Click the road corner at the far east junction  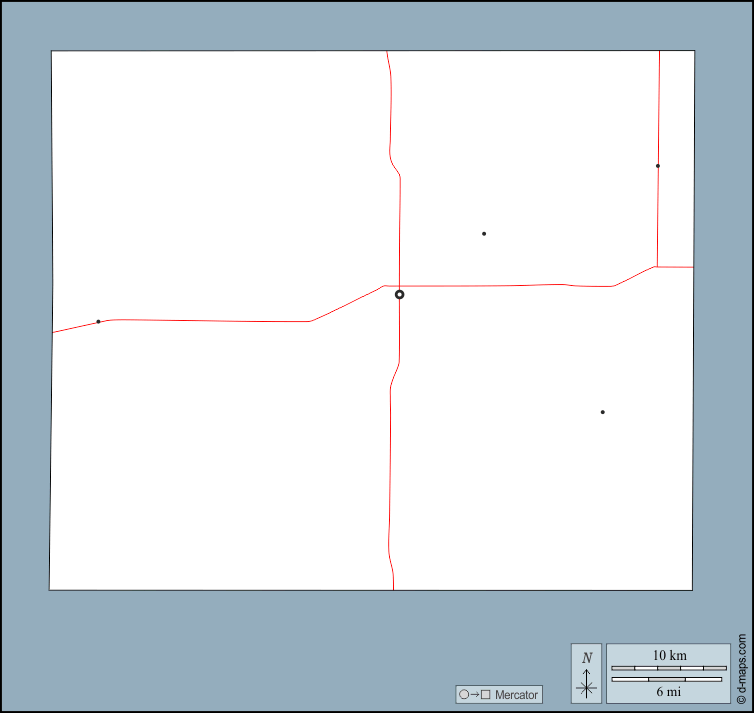[657, 266]
